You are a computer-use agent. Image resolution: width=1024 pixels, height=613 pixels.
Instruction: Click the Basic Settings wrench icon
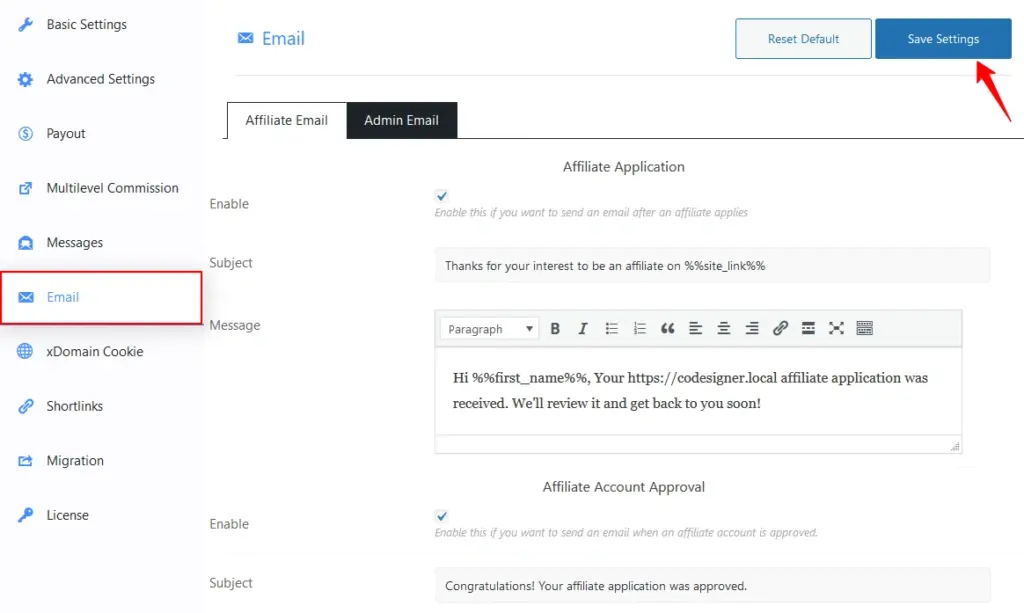pyautogui.click(x=25, y=25)
